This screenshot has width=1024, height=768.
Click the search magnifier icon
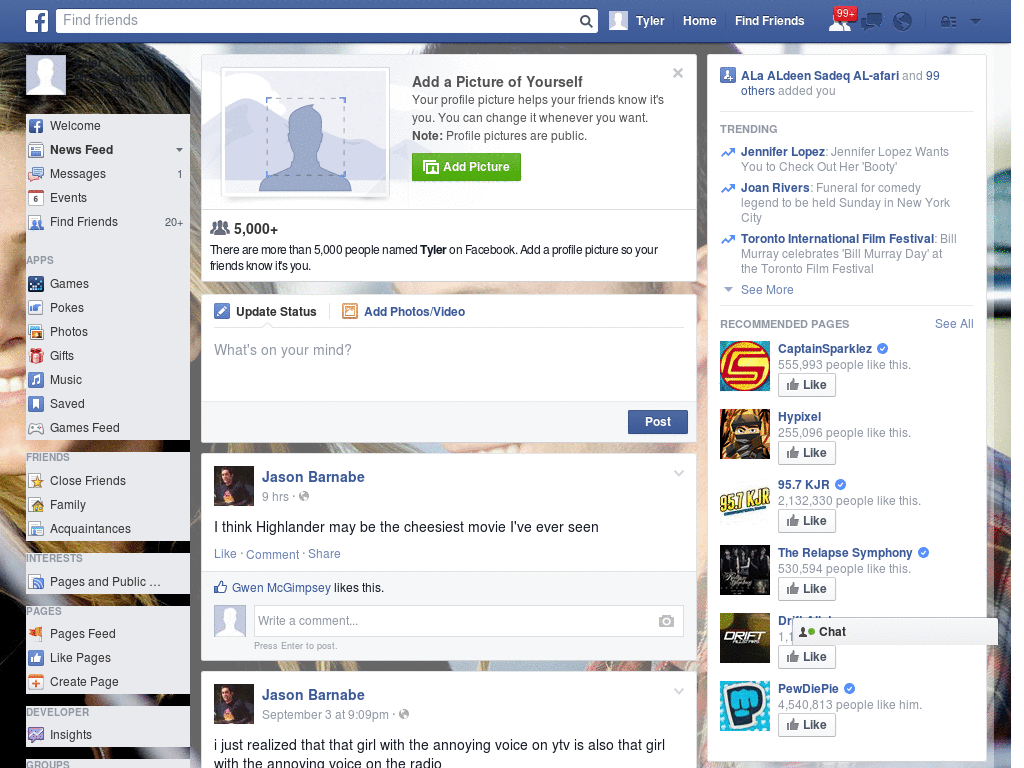coord(586,22)
